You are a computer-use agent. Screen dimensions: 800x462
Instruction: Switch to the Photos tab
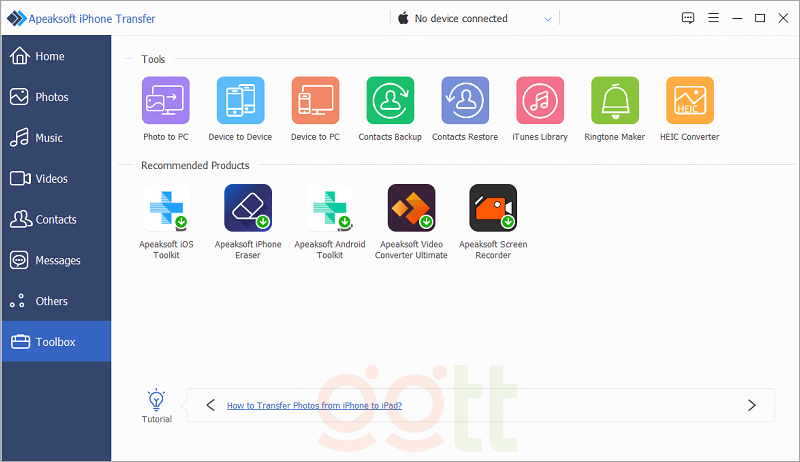(x=52, y=97)
